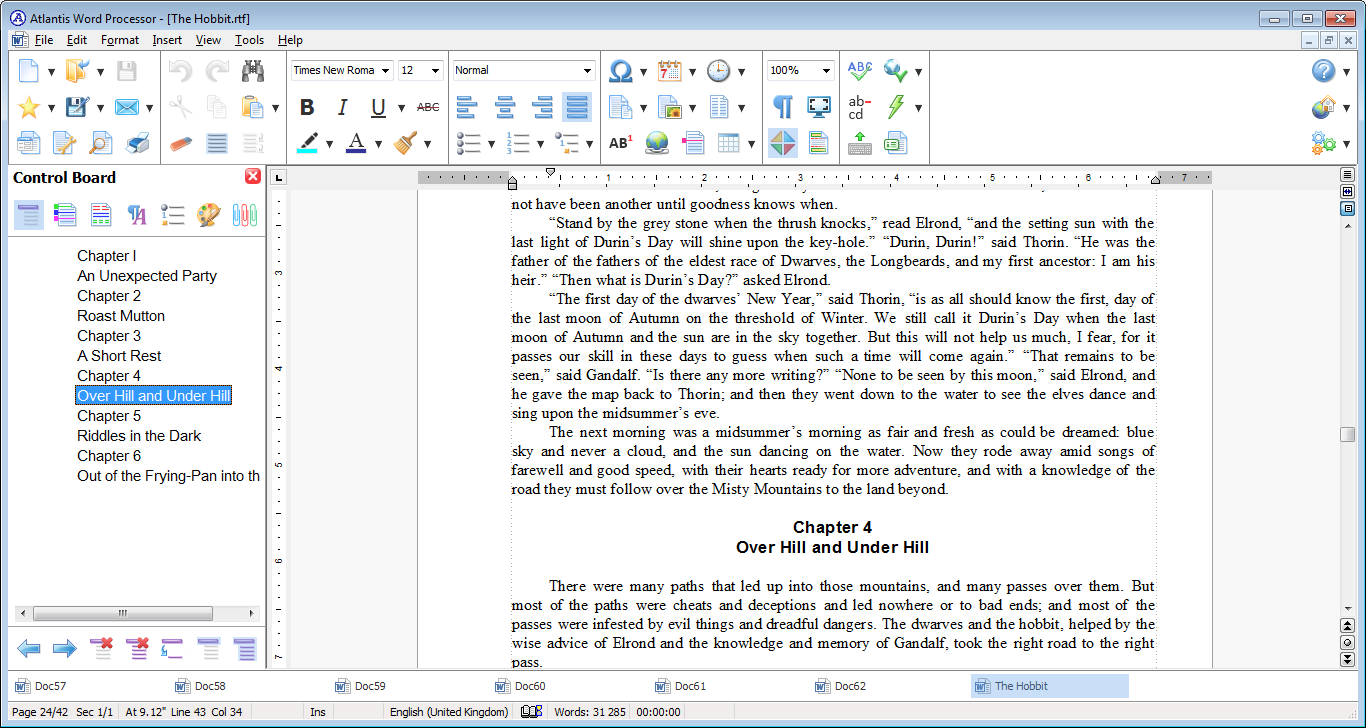The height and width of the screenshot is (728, 1366).
Task: Open the palette icon in Control Board
Action: click(208, 215)
